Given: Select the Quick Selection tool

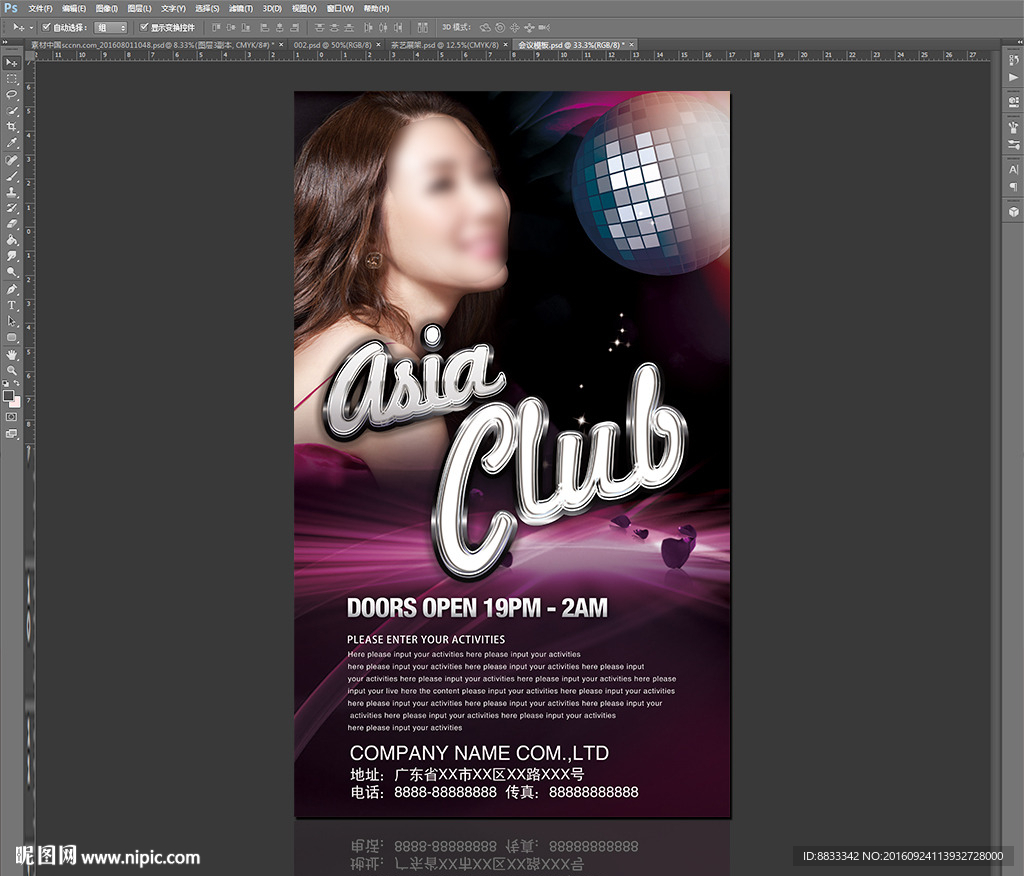Looking at the screenshot, I should coord(12,111).
